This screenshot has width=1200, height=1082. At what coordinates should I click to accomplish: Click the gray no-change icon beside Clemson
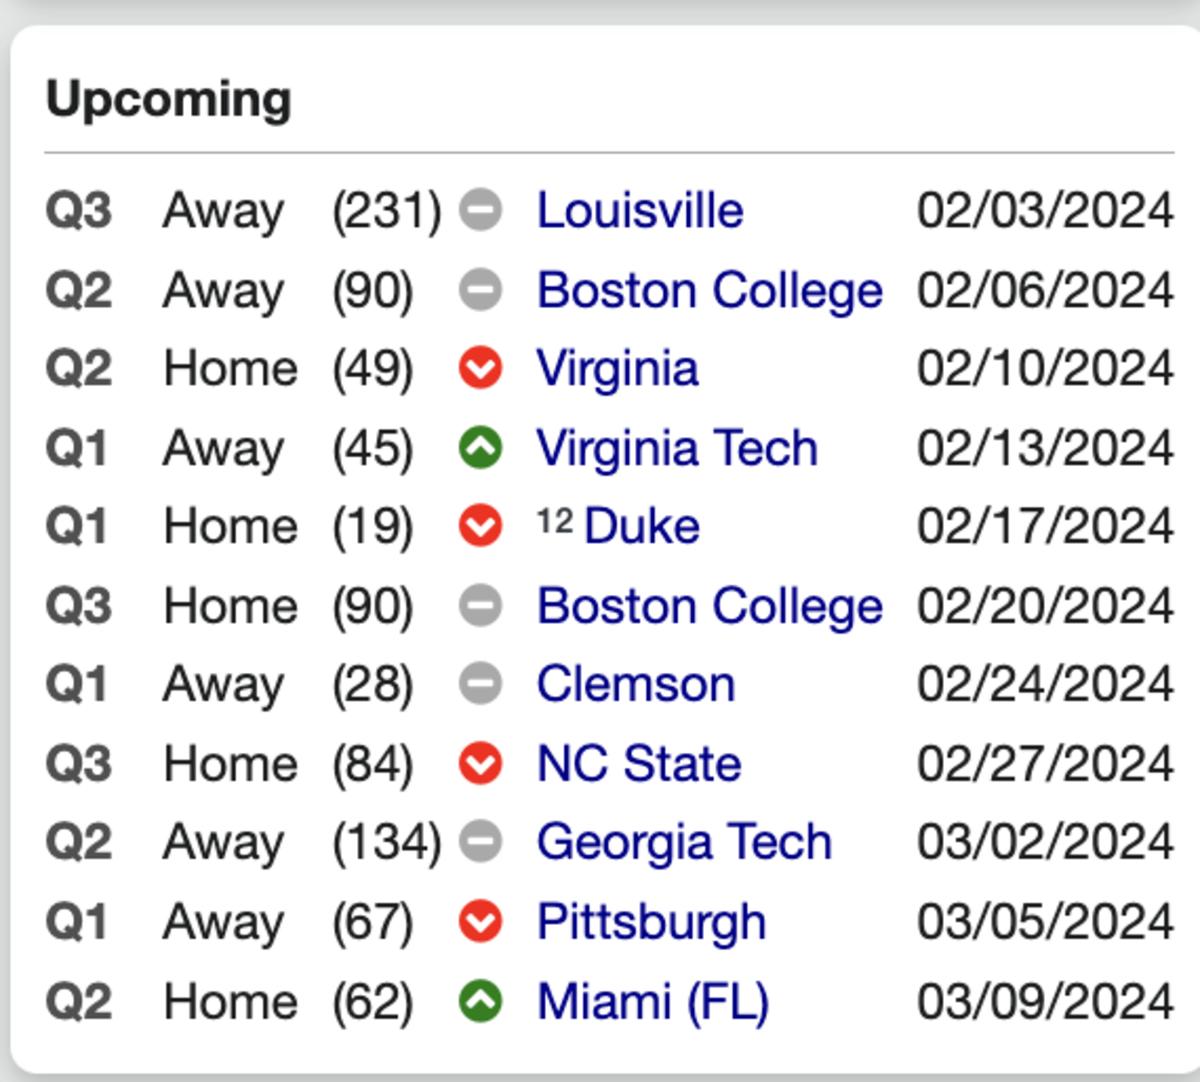(480, 685)
